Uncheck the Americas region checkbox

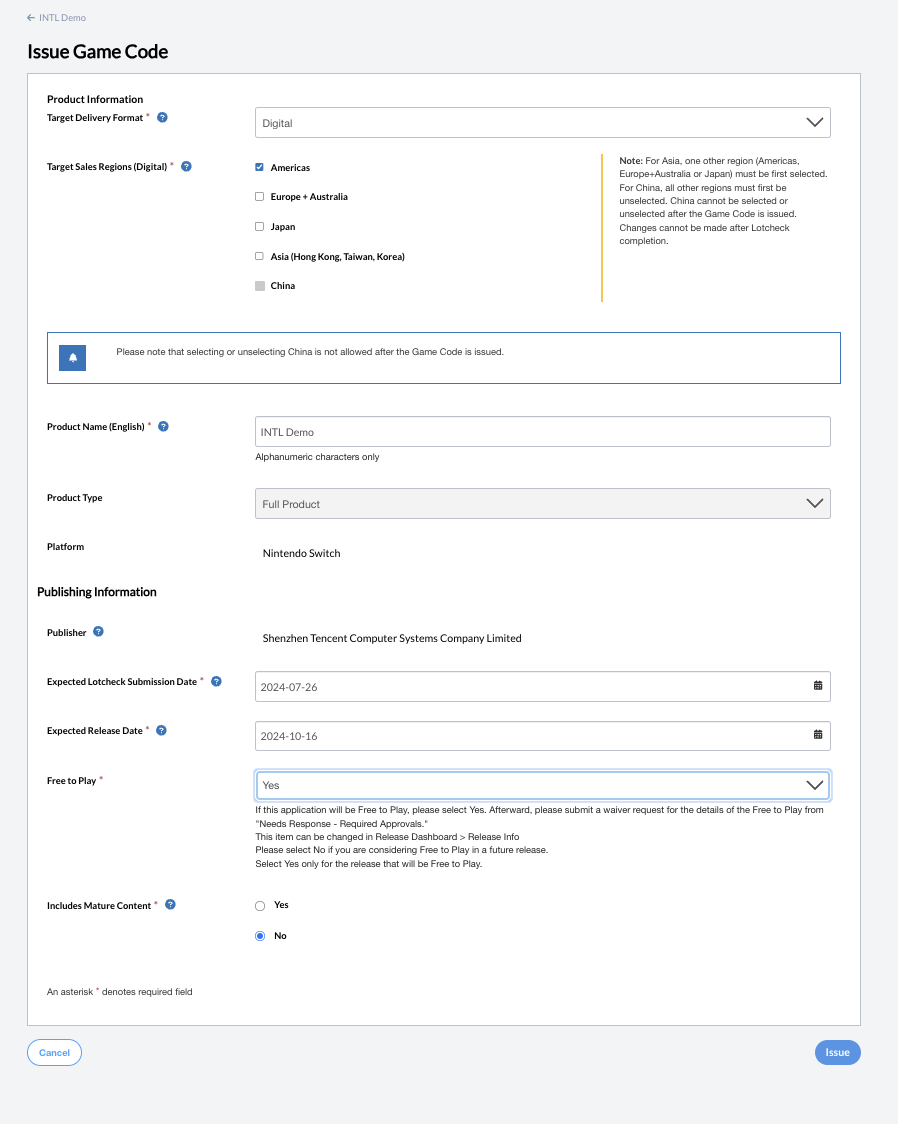260,168
